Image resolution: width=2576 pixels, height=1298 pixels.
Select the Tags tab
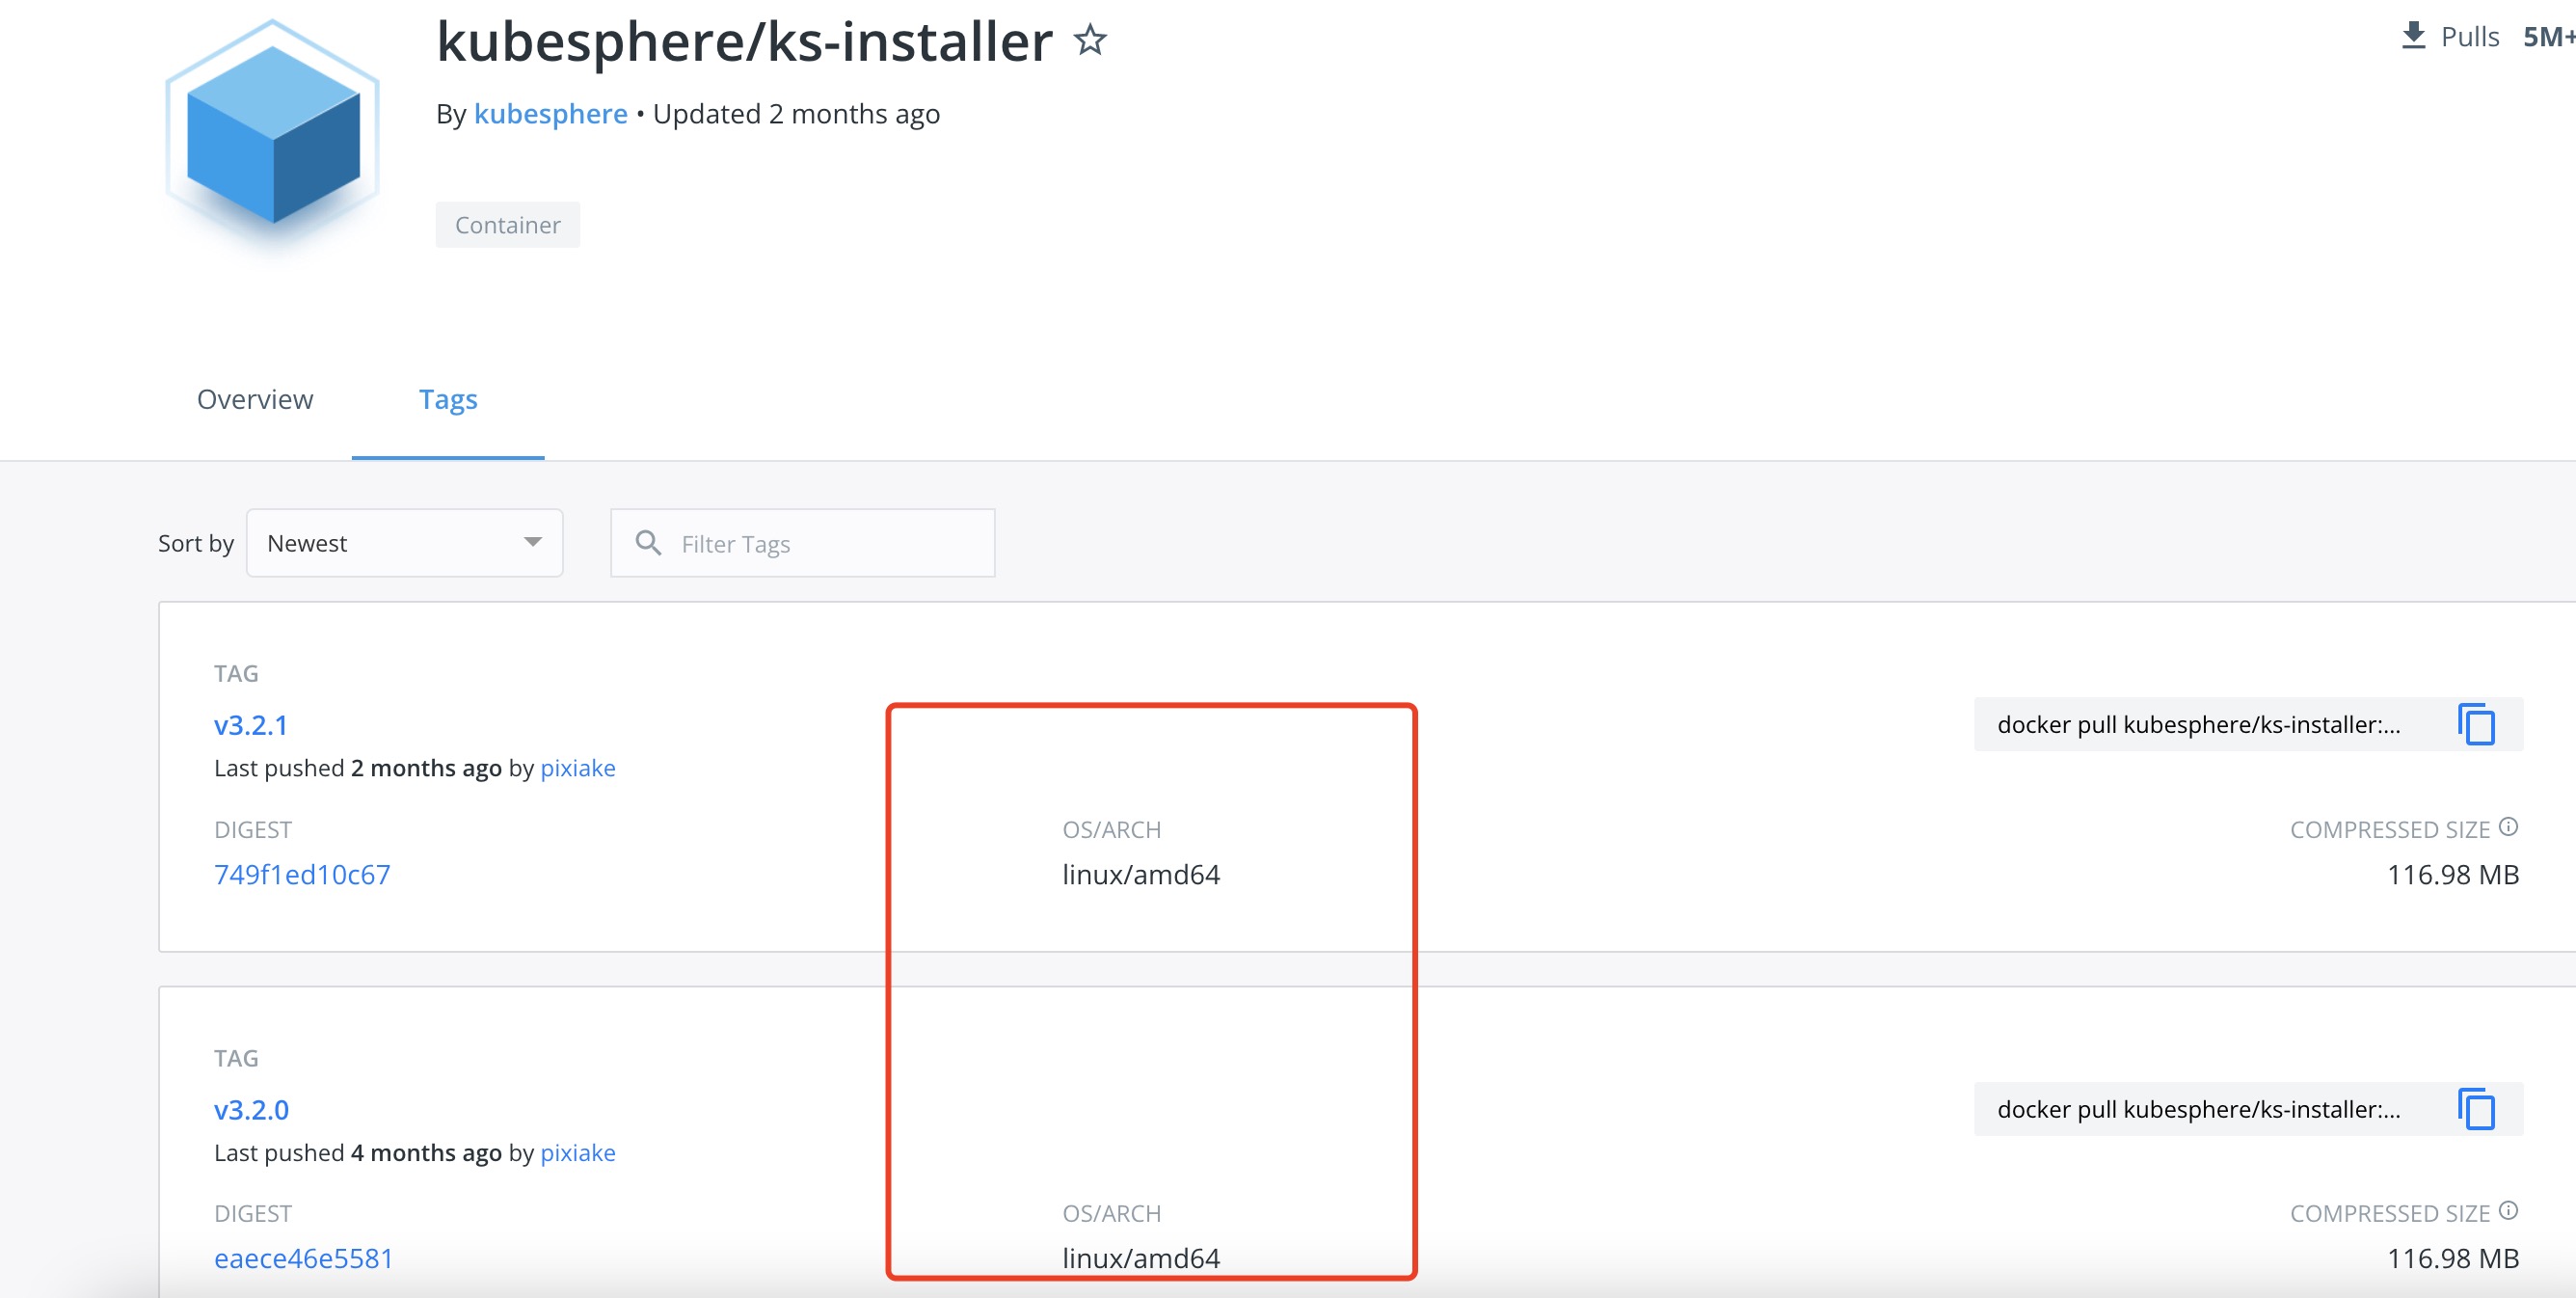(448, 399)
